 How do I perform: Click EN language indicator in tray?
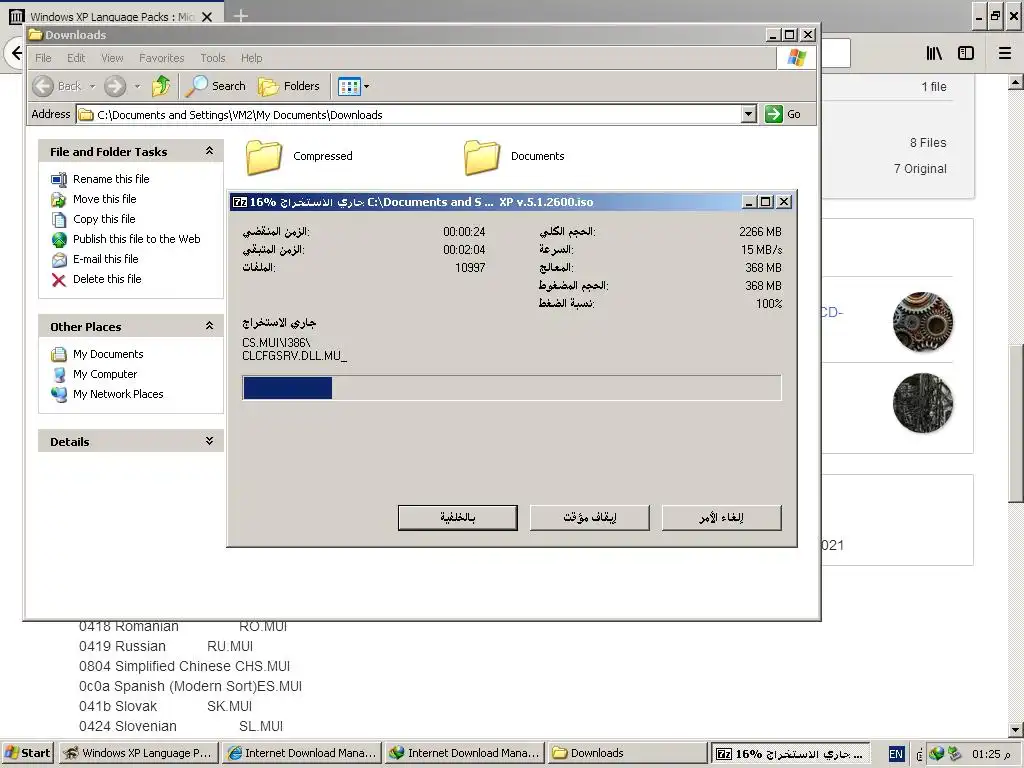[x=896, y=754]
